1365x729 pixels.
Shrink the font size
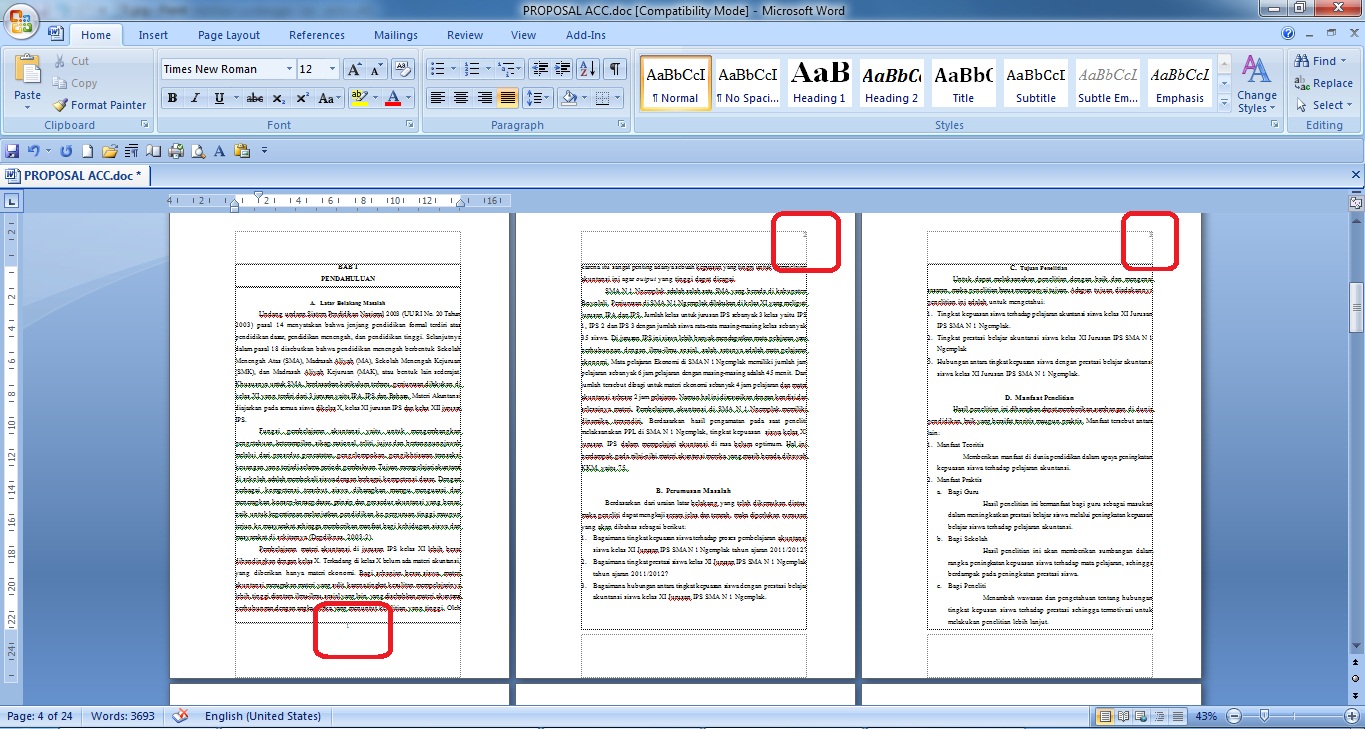tap(376, 69)
